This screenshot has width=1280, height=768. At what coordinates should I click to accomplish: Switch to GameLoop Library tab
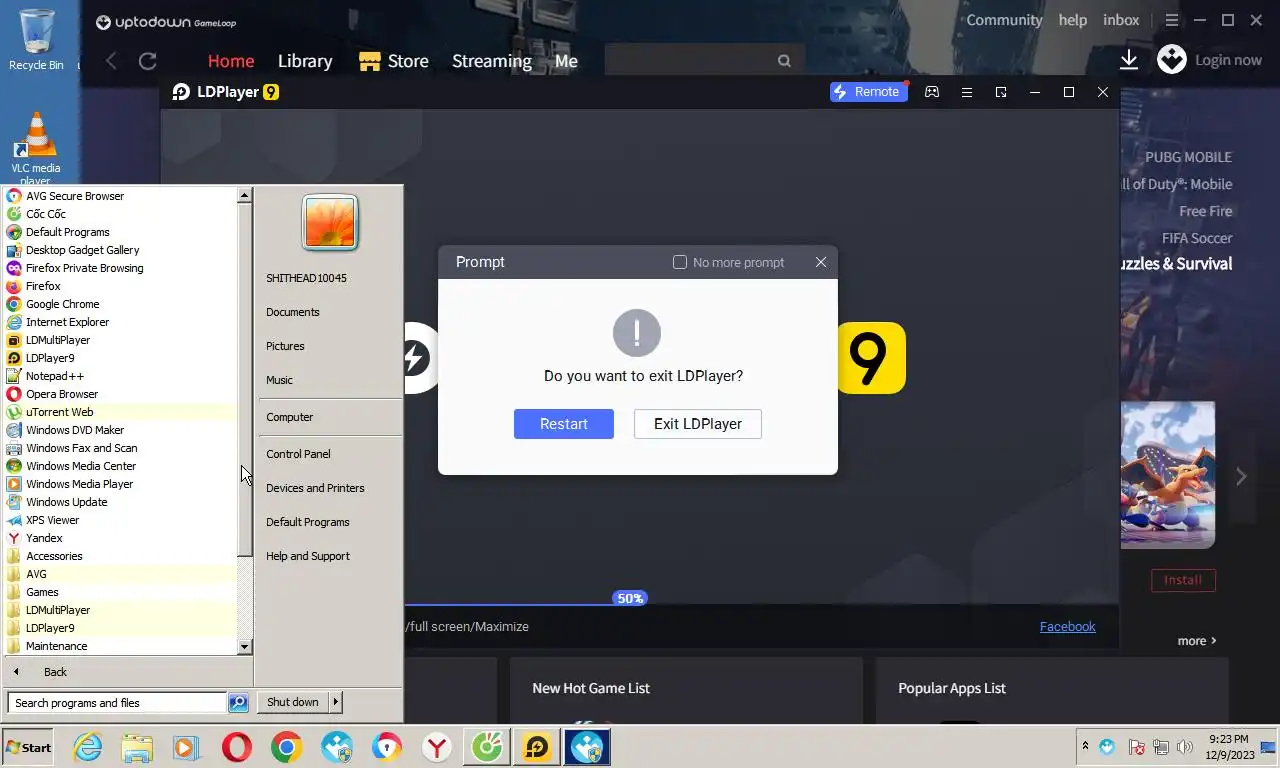pos(305,61)
